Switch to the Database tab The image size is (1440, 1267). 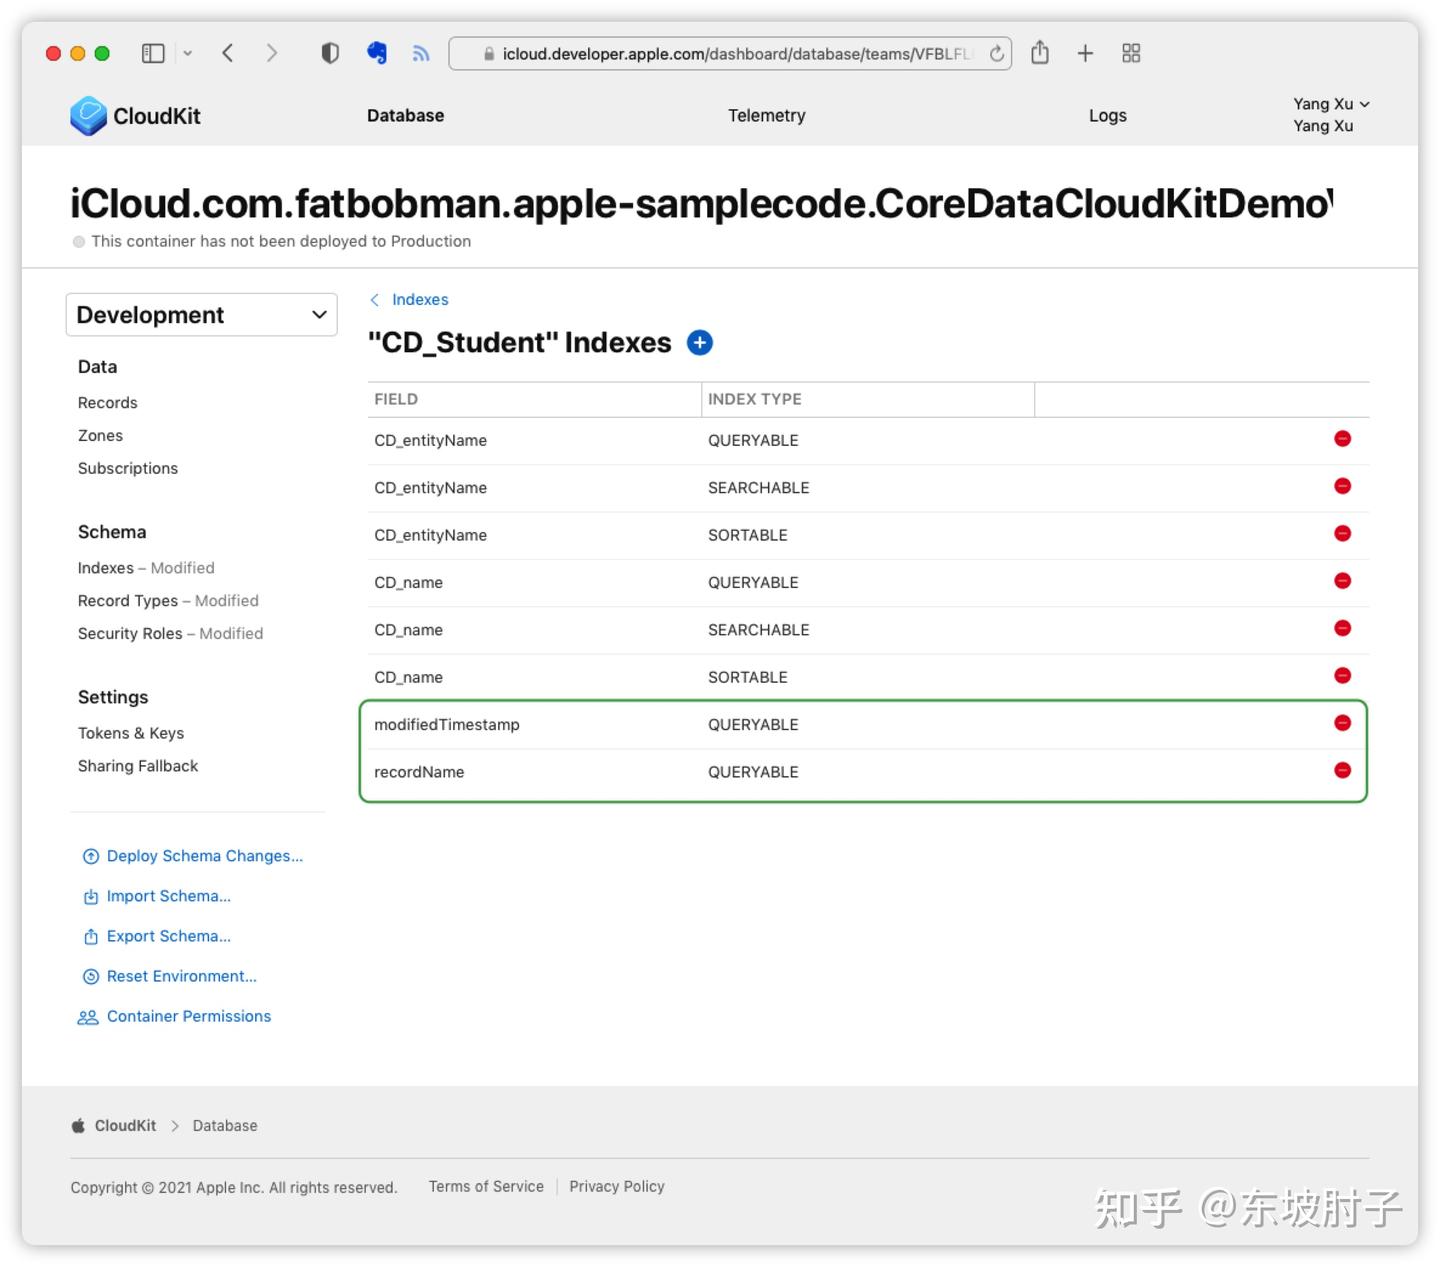pyautogui.click(x=405, y=116)
